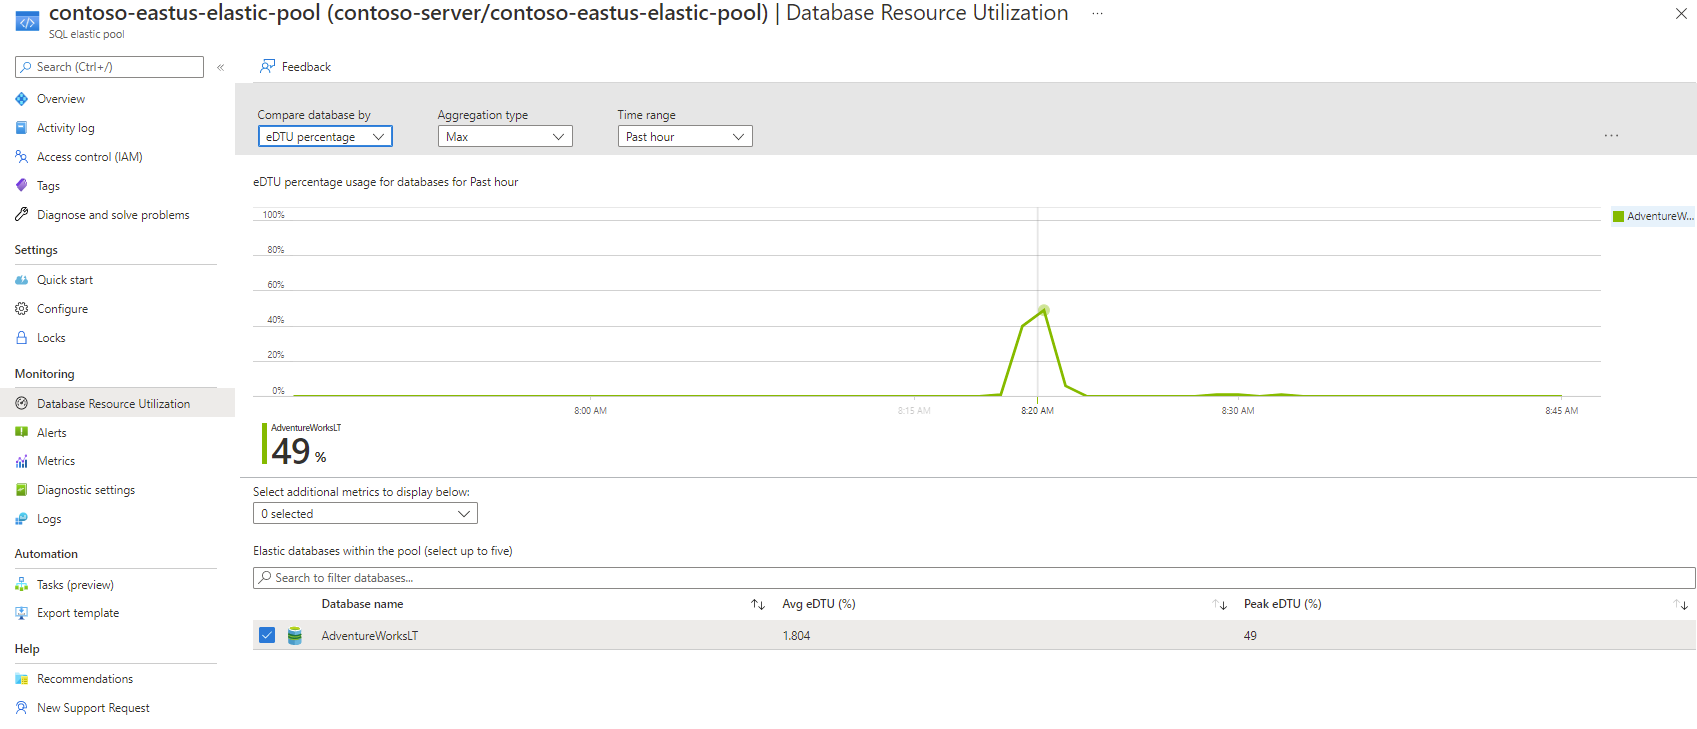Click the Feedback person icon
The image size is (1697, 729).
pos(267,66)
